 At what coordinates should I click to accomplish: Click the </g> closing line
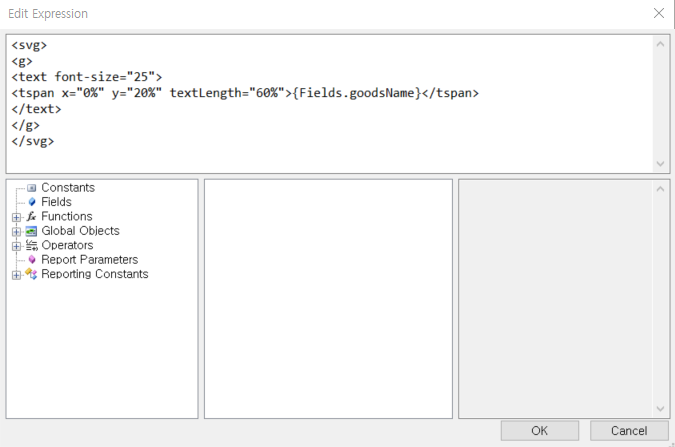pos(25,125)
